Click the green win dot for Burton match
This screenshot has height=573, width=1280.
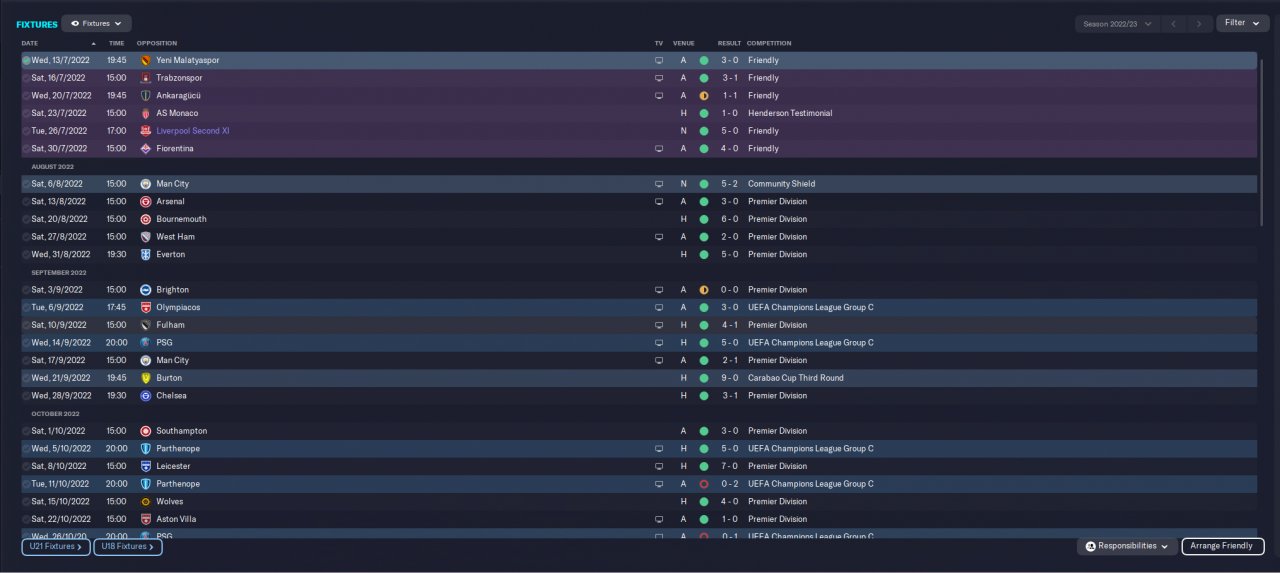click(x=704, y=378)
